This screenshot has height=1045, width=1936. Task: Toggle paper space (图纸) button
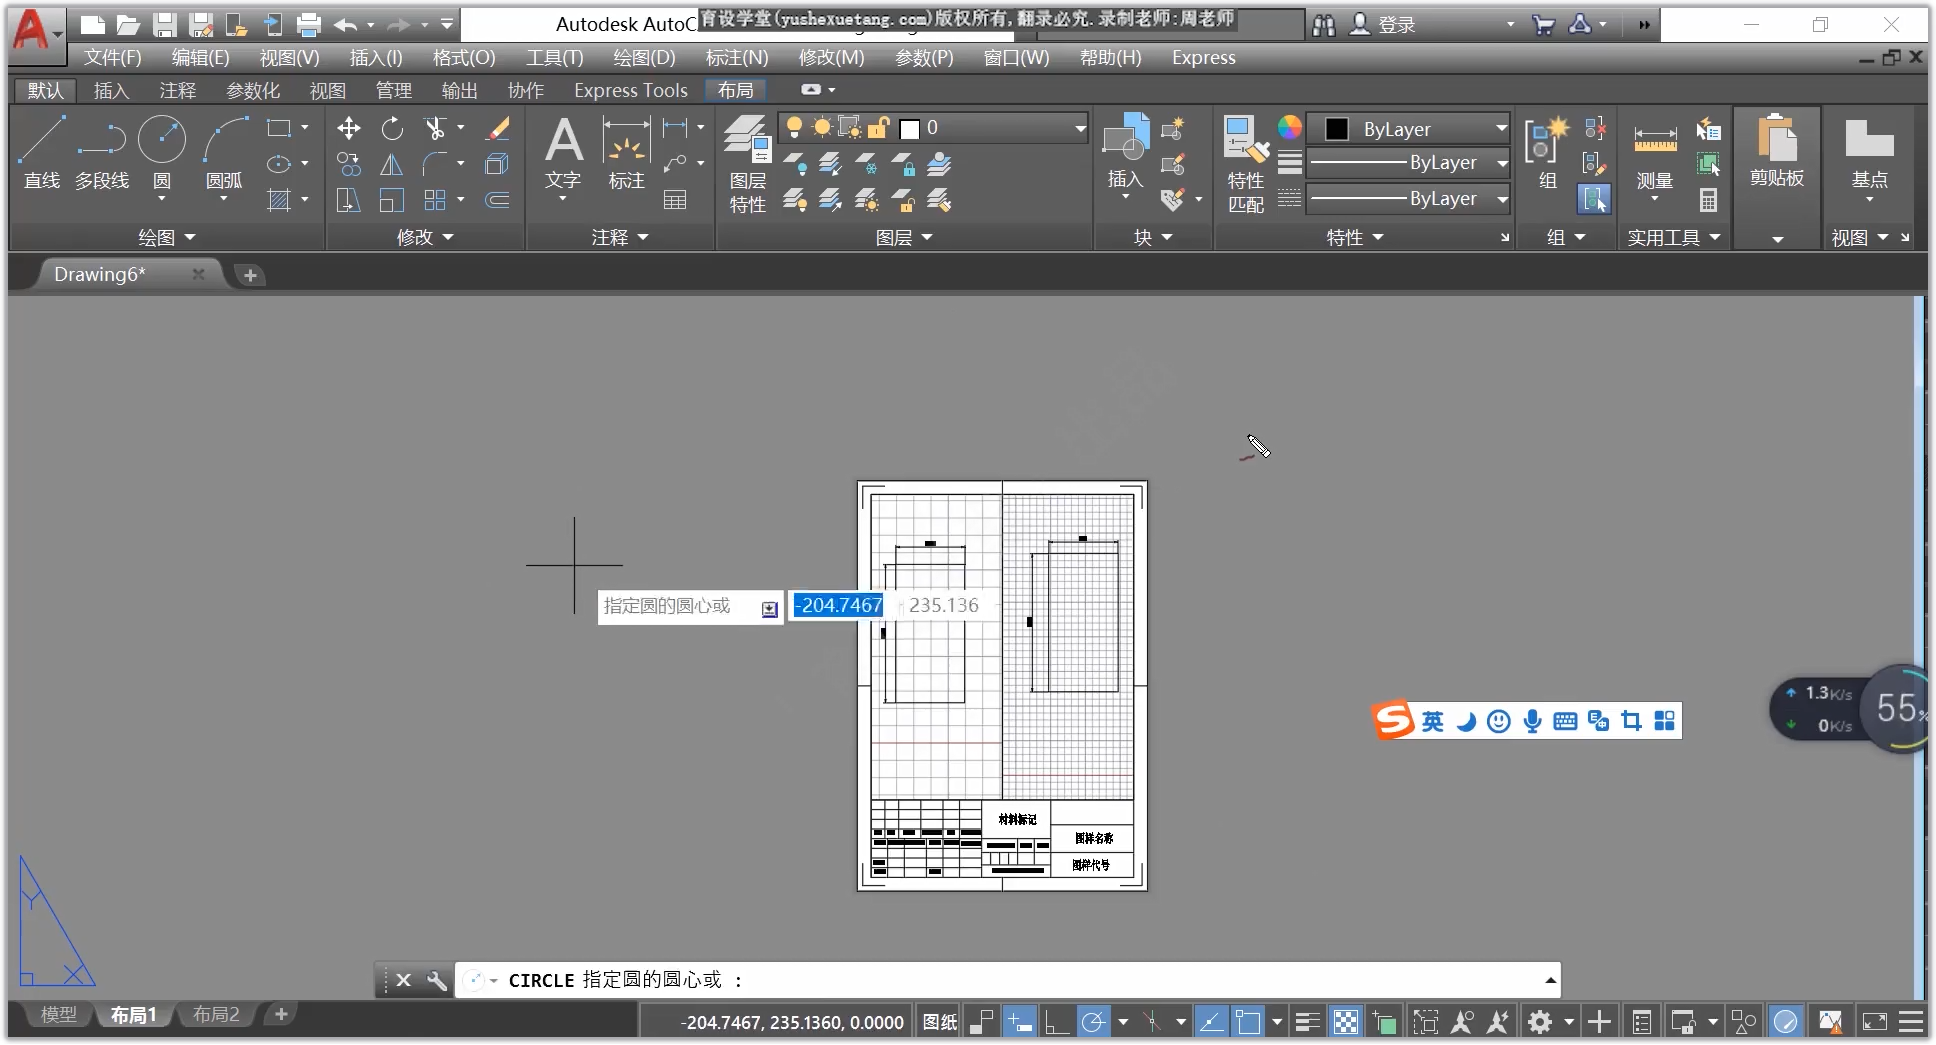pyautogui.click(x=939, y=1022)
